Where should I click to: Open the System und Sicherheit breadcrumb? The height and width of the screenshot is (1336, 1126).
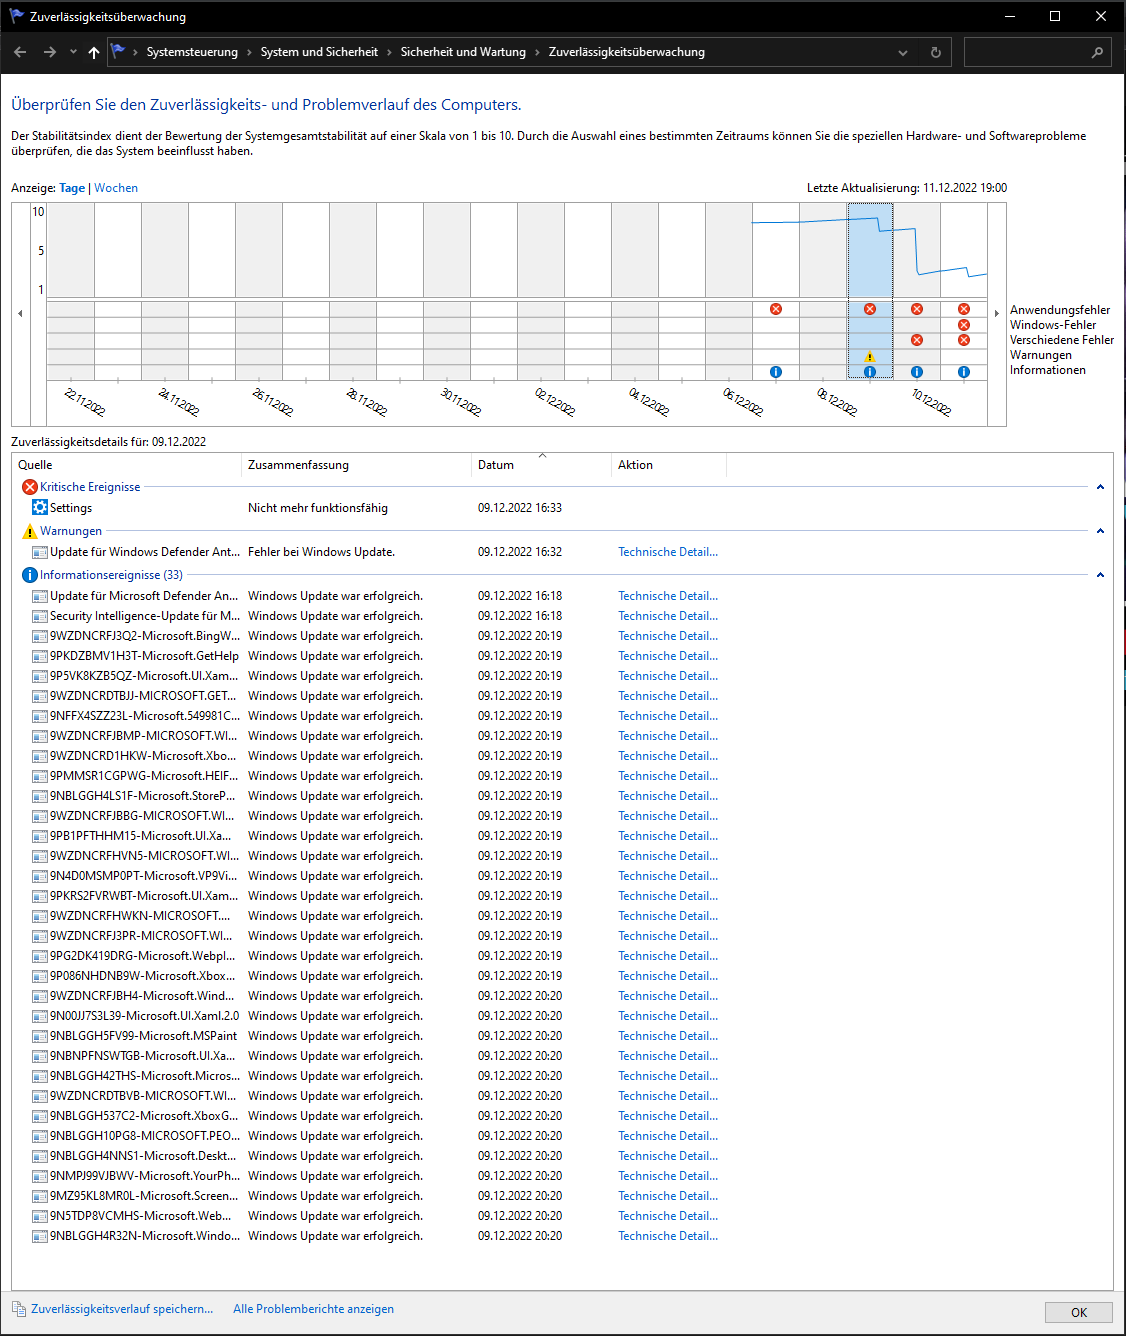click(x=319, y=52)
